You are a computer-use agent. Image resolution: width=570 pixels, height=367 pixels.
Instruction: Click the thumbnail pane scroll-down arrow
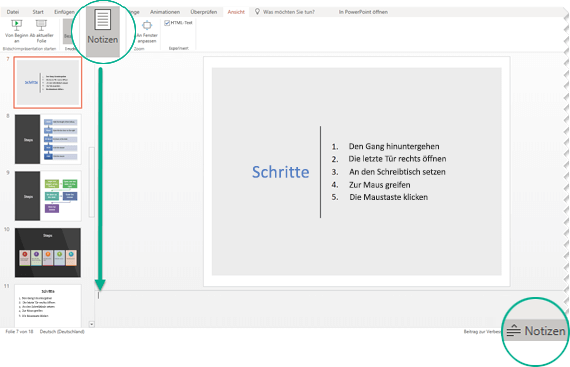[92, 324]
